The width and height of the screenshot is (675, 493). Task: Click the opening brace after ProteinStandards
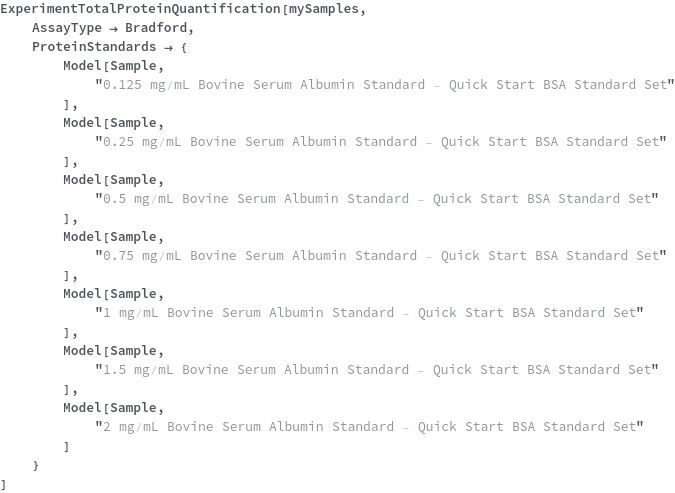(x=184, y=47)
